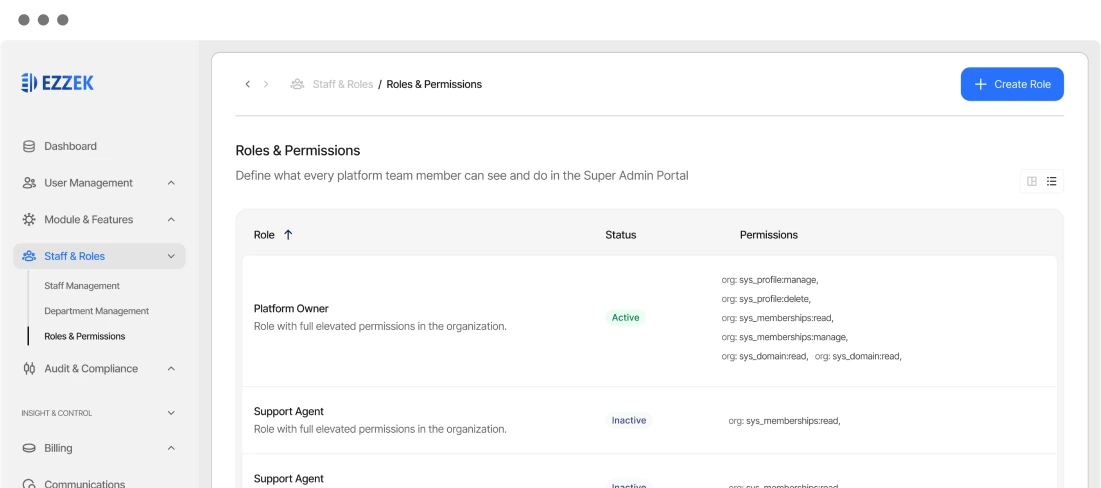Click the Status column header

(x=621, y=235)
